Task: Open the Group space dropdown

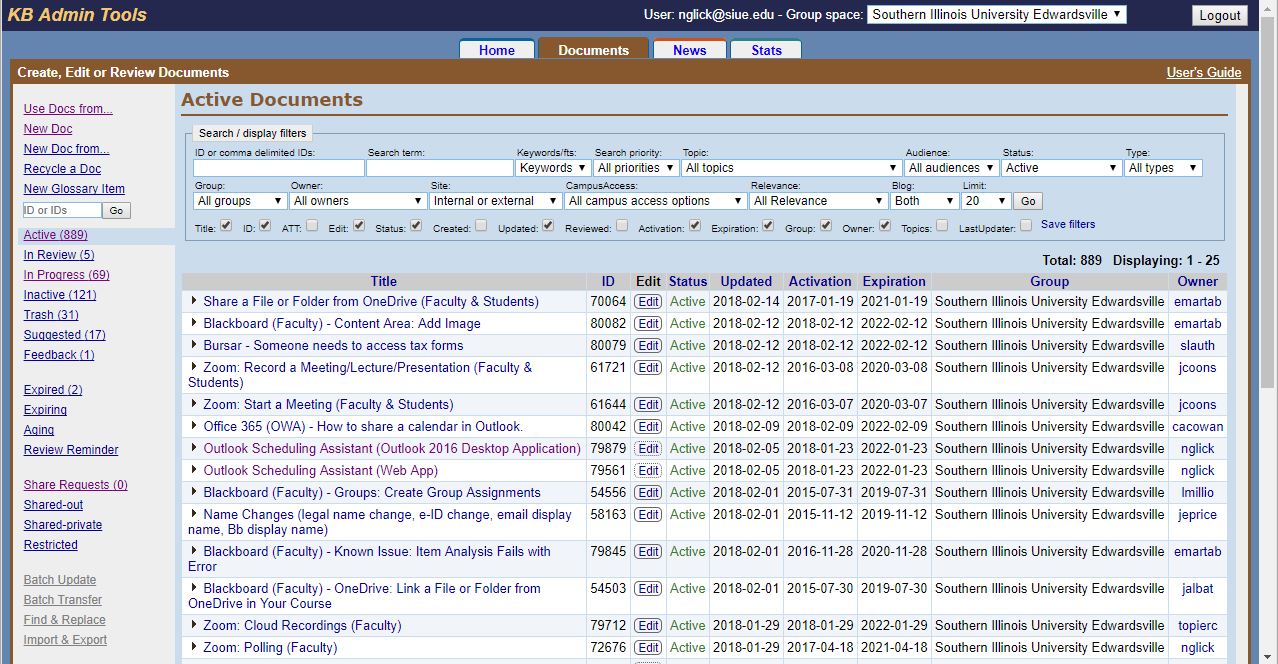Action: tap(996, 14)
